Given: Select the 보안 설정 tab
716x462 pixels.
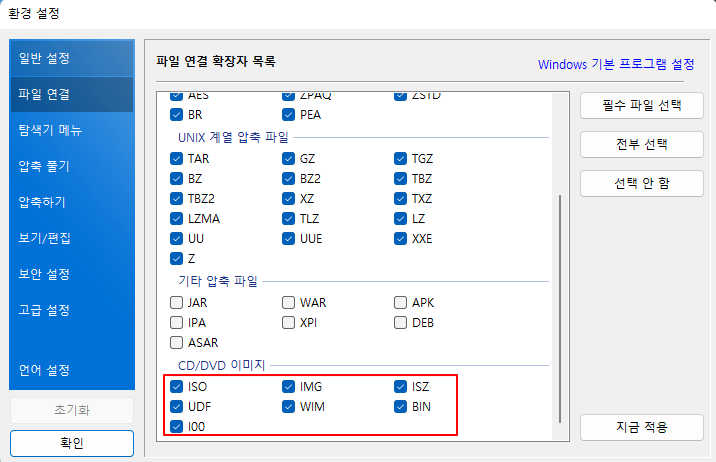Looking at the screenshot, I should [x=72, y=274].
